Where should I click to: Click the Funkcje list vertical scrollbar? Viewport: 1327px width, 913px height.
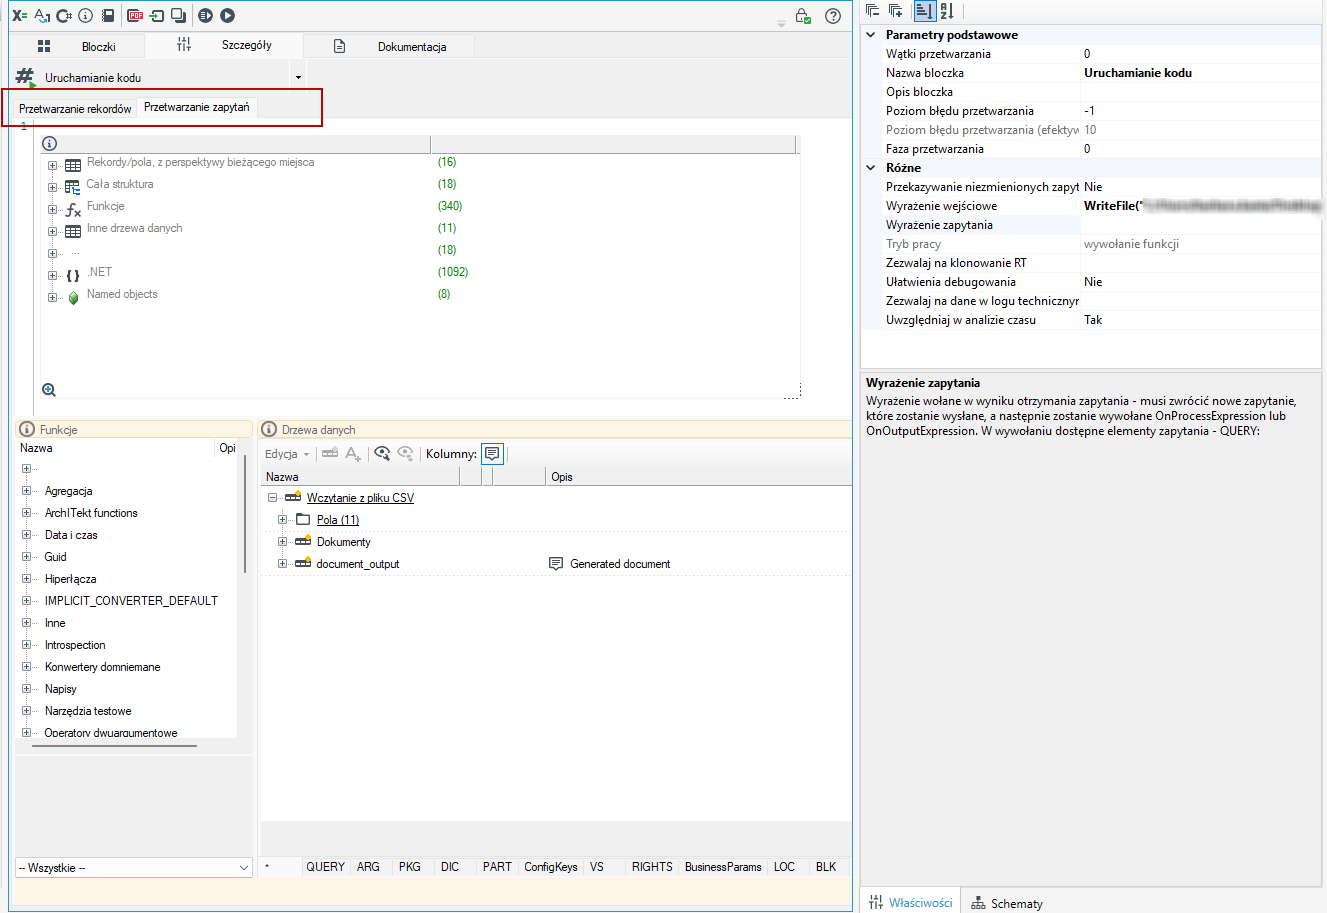coord(245,515)
